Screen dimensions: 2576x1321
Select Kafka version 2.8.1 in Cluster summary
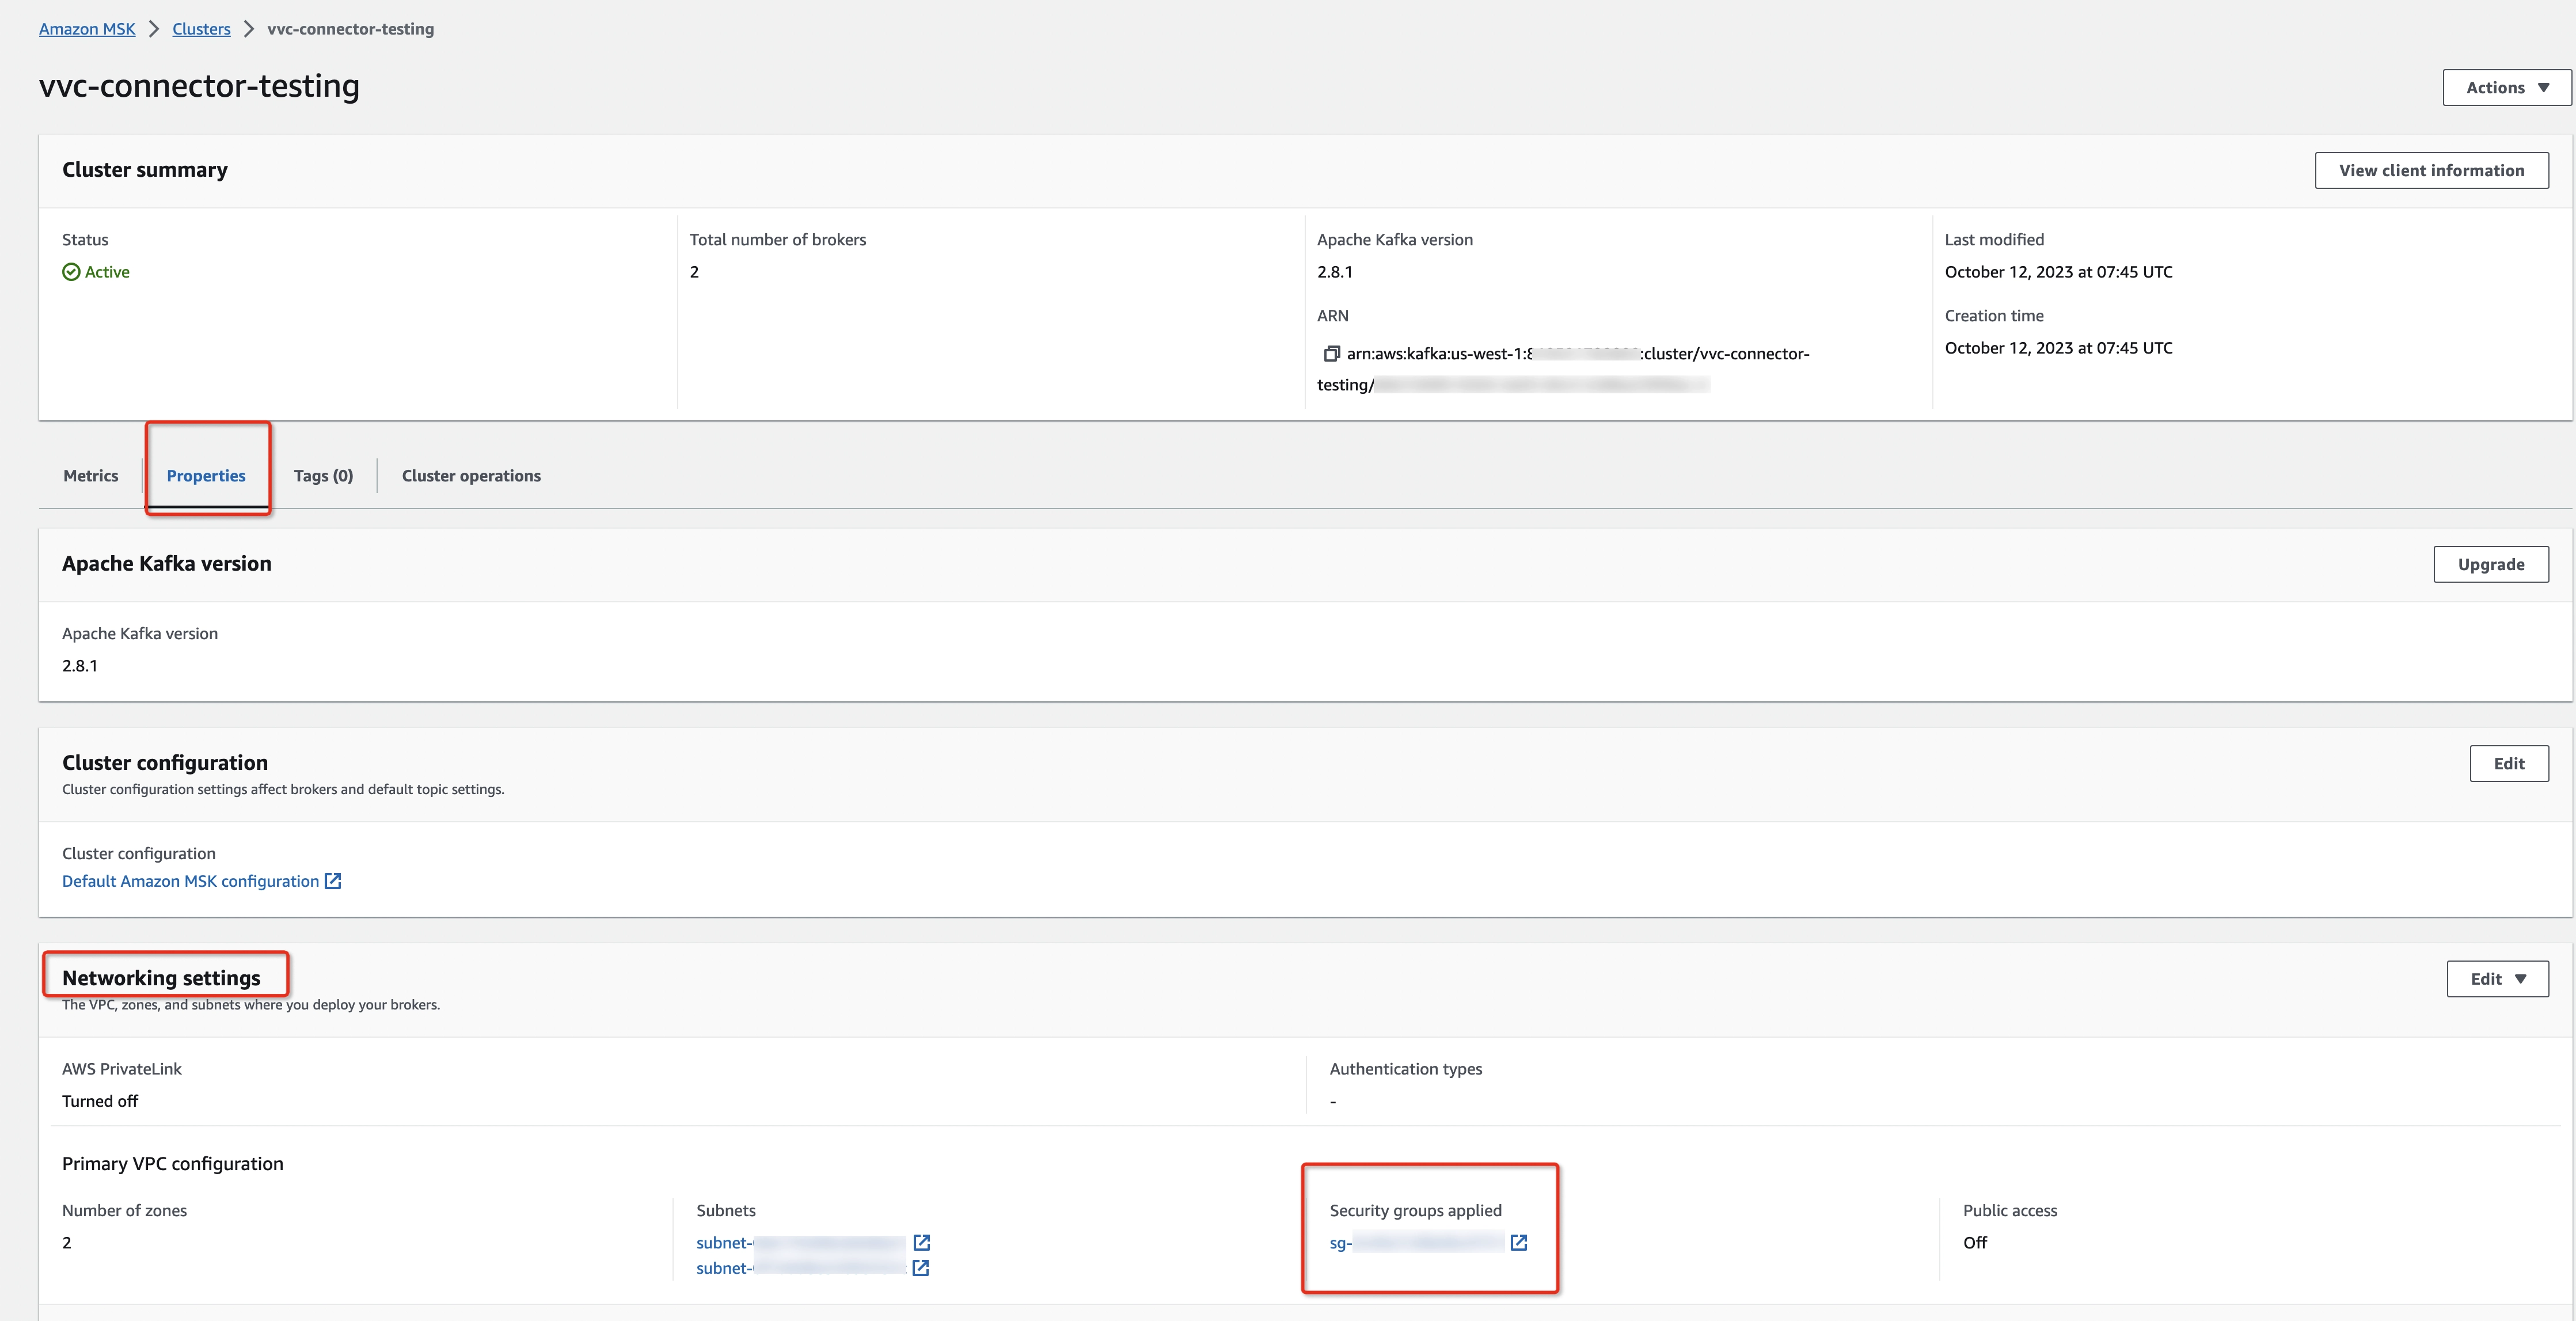pyautogui.click(x=1334, y=272)
